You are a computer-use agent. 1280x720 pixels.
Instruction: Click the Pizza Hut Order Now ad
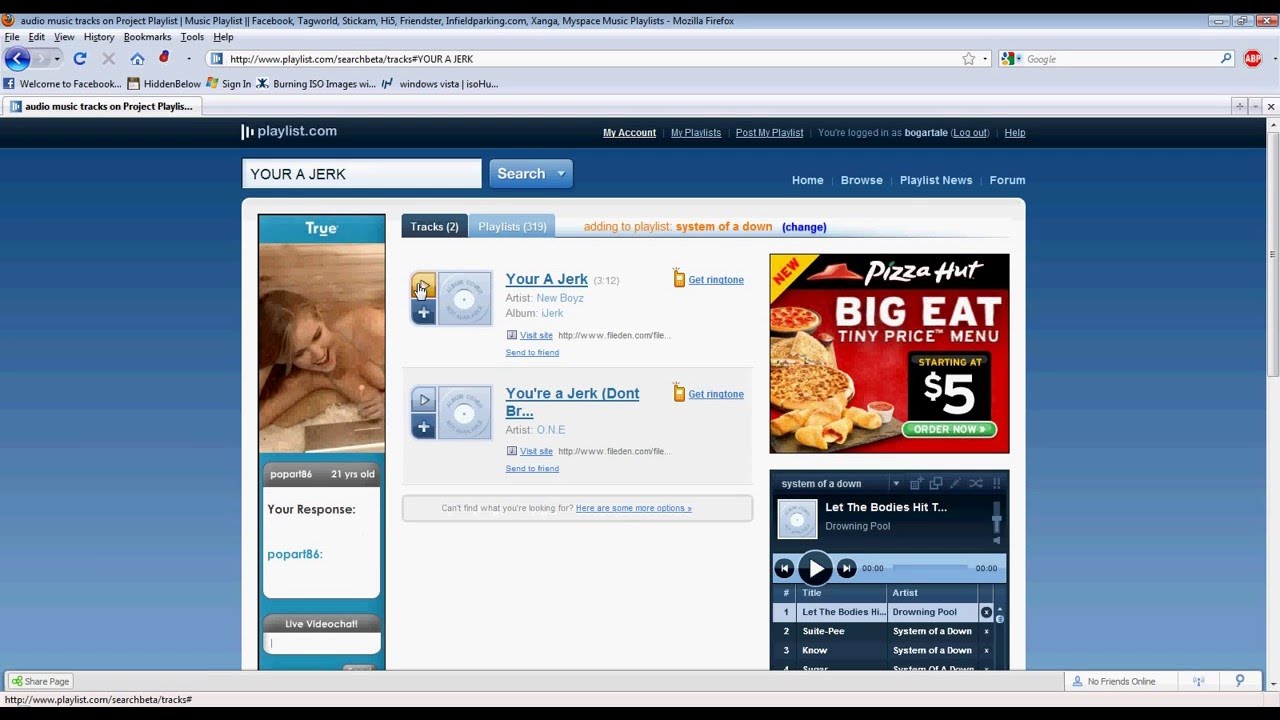pyautogui.click(x=949, y=429)
